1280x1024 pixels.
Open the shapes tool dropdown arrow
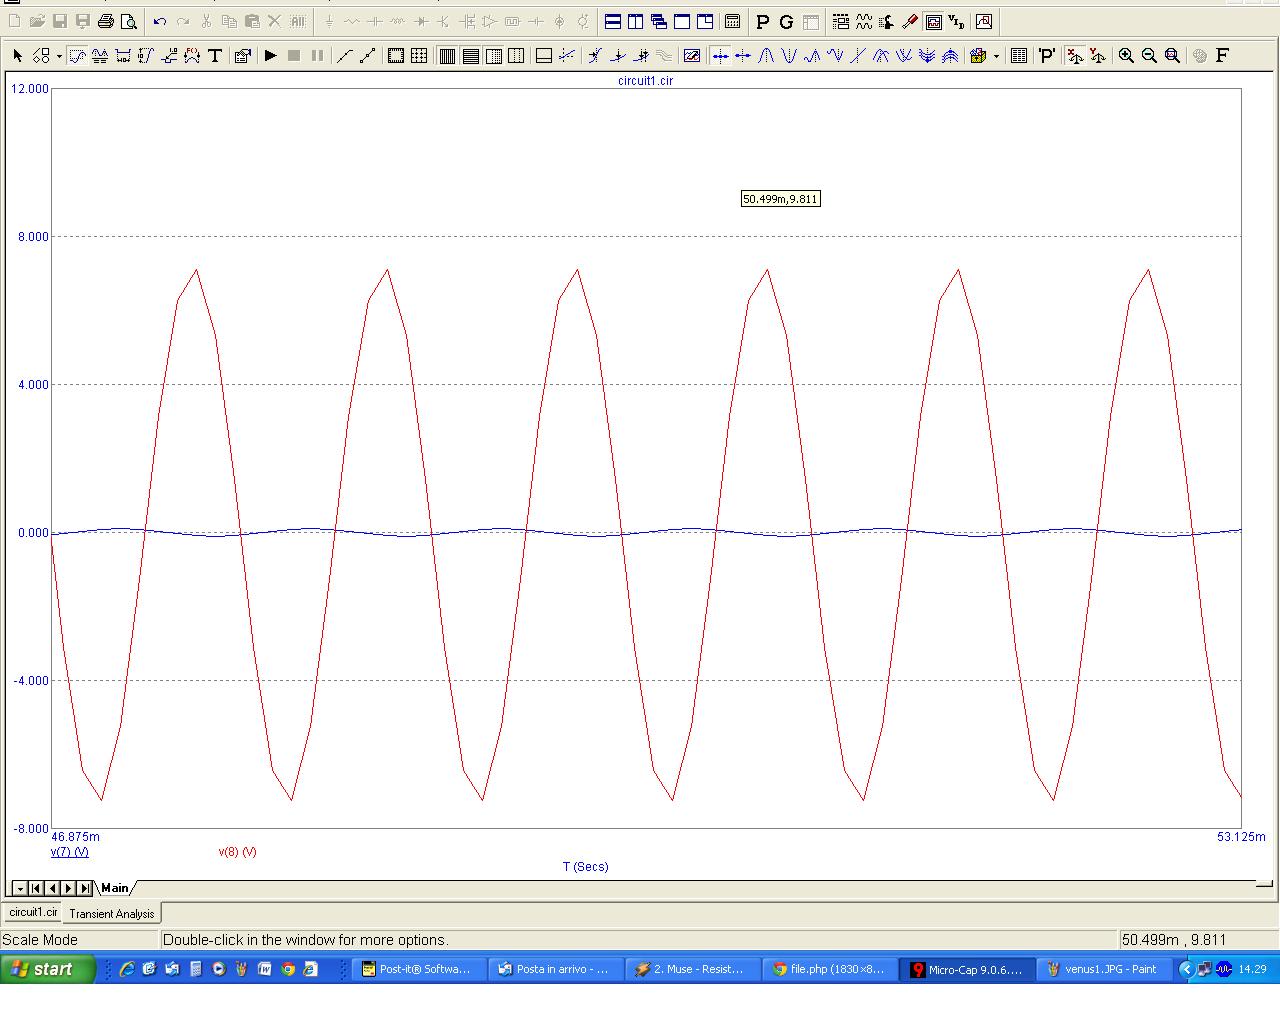coord(59,56)
